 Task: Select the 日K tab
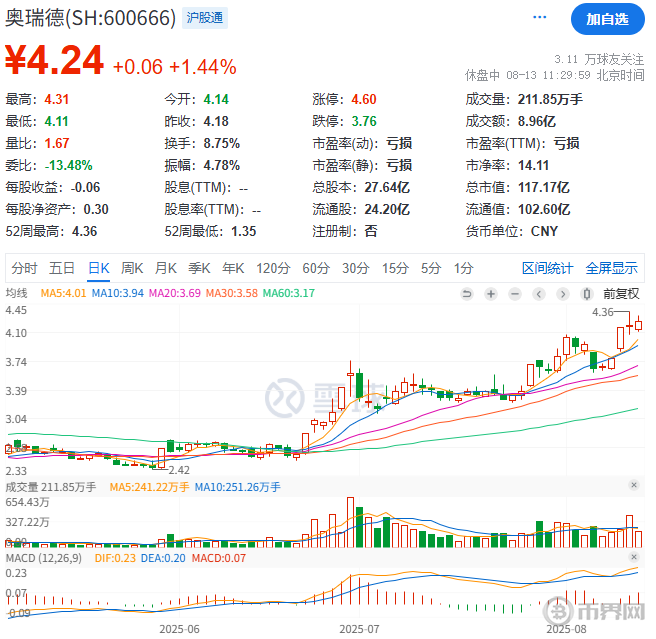click(x=99, y=268)
